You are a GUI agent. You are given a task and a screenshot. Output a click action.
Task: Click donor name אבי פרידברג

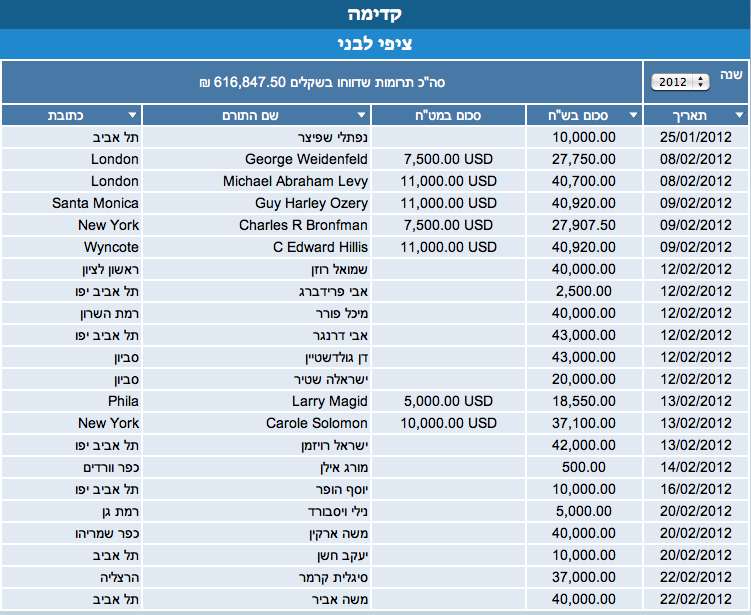click(333, 291)
